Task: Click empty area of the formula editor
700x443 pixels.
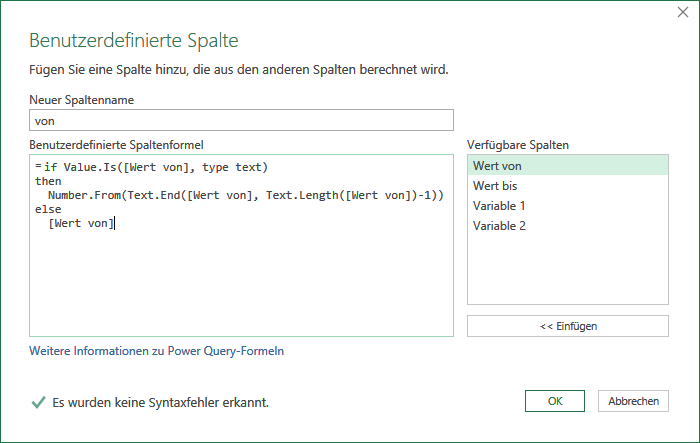Action: click(x=241, y=286)
